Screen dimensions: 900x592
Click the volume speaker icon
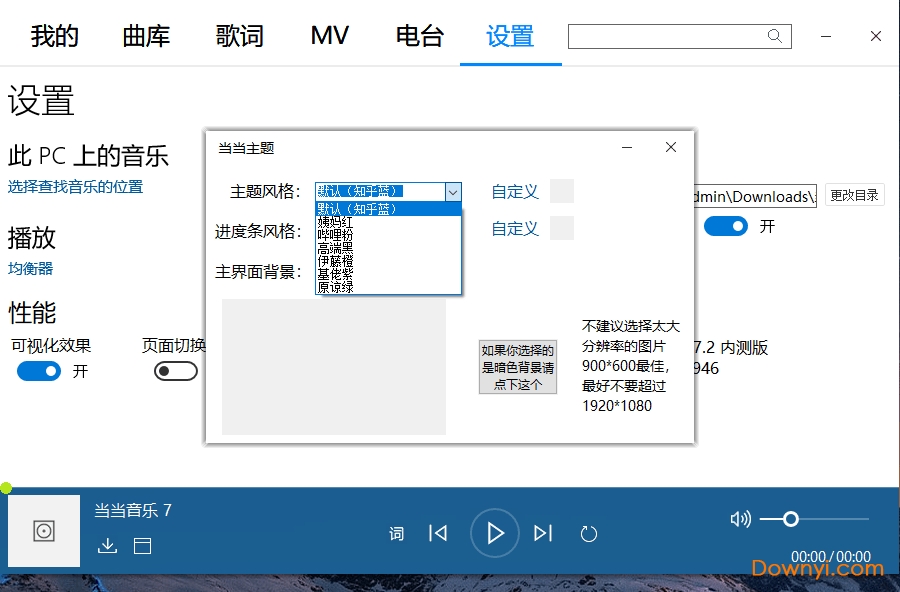(x=740, y=519)
